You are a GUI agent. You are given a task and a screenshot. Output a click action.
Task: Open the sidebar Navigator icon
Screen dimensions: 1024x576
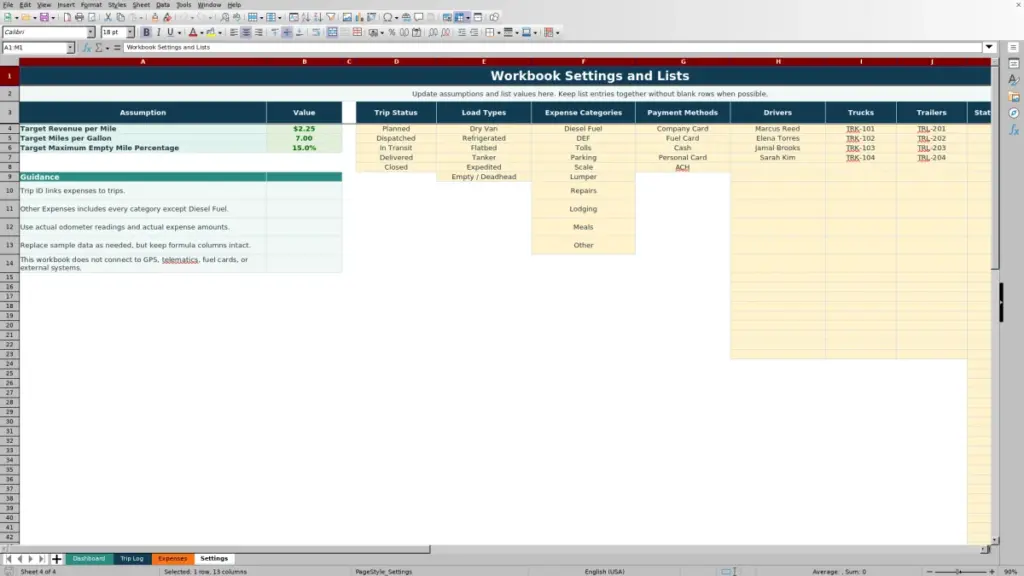click(1014, 113)
